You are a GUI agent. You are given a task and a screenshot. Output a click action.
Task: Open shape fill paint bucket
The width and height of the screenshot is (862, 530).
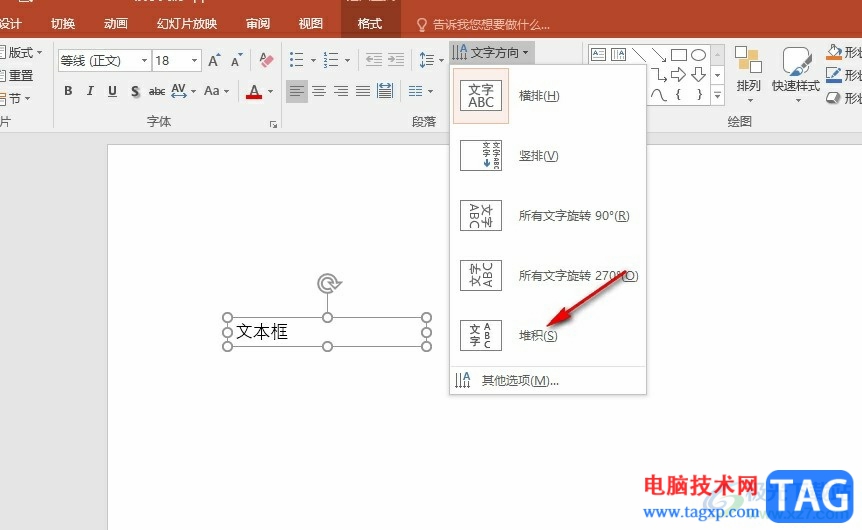point(834,52)
